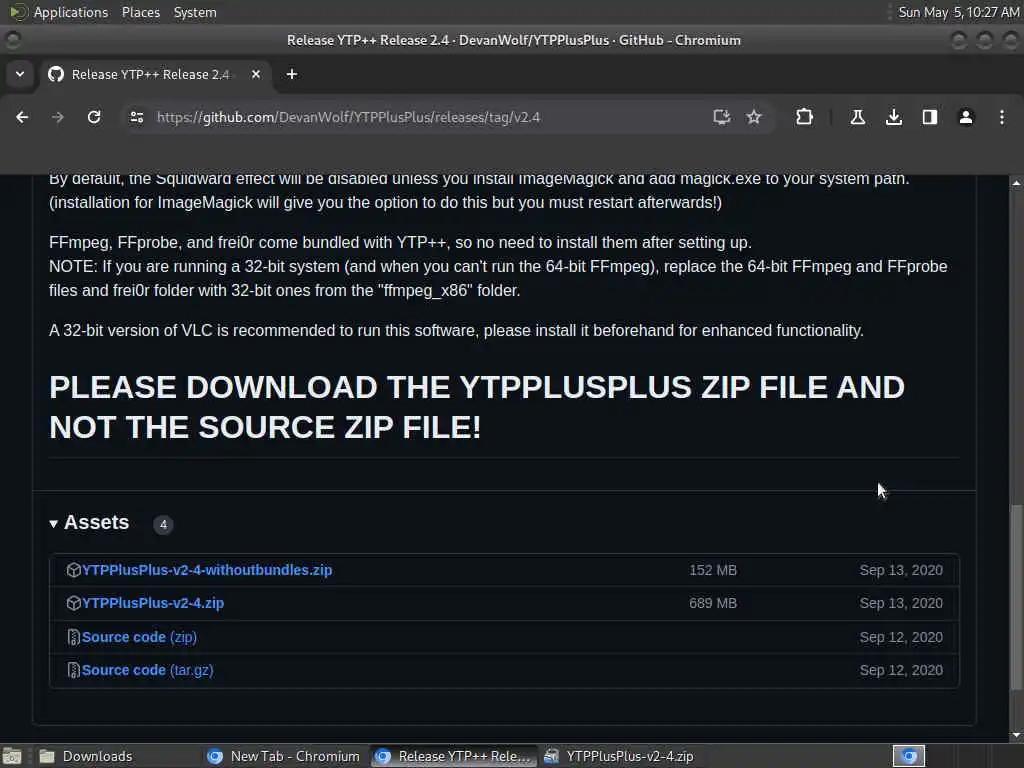Click the 689 MB size text
1024x768 pixels.
[712, 603]
